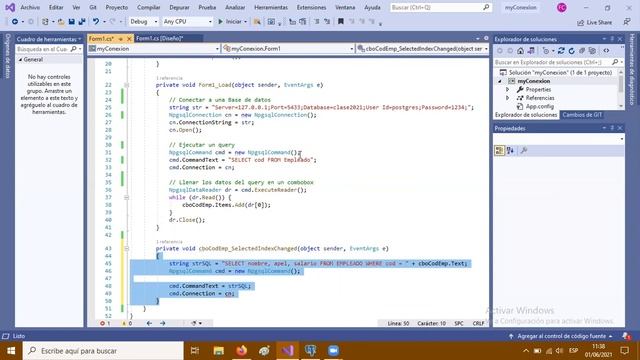Select App.config in Solution Explorer
The image size is (640, 360).
coord(540,107)
